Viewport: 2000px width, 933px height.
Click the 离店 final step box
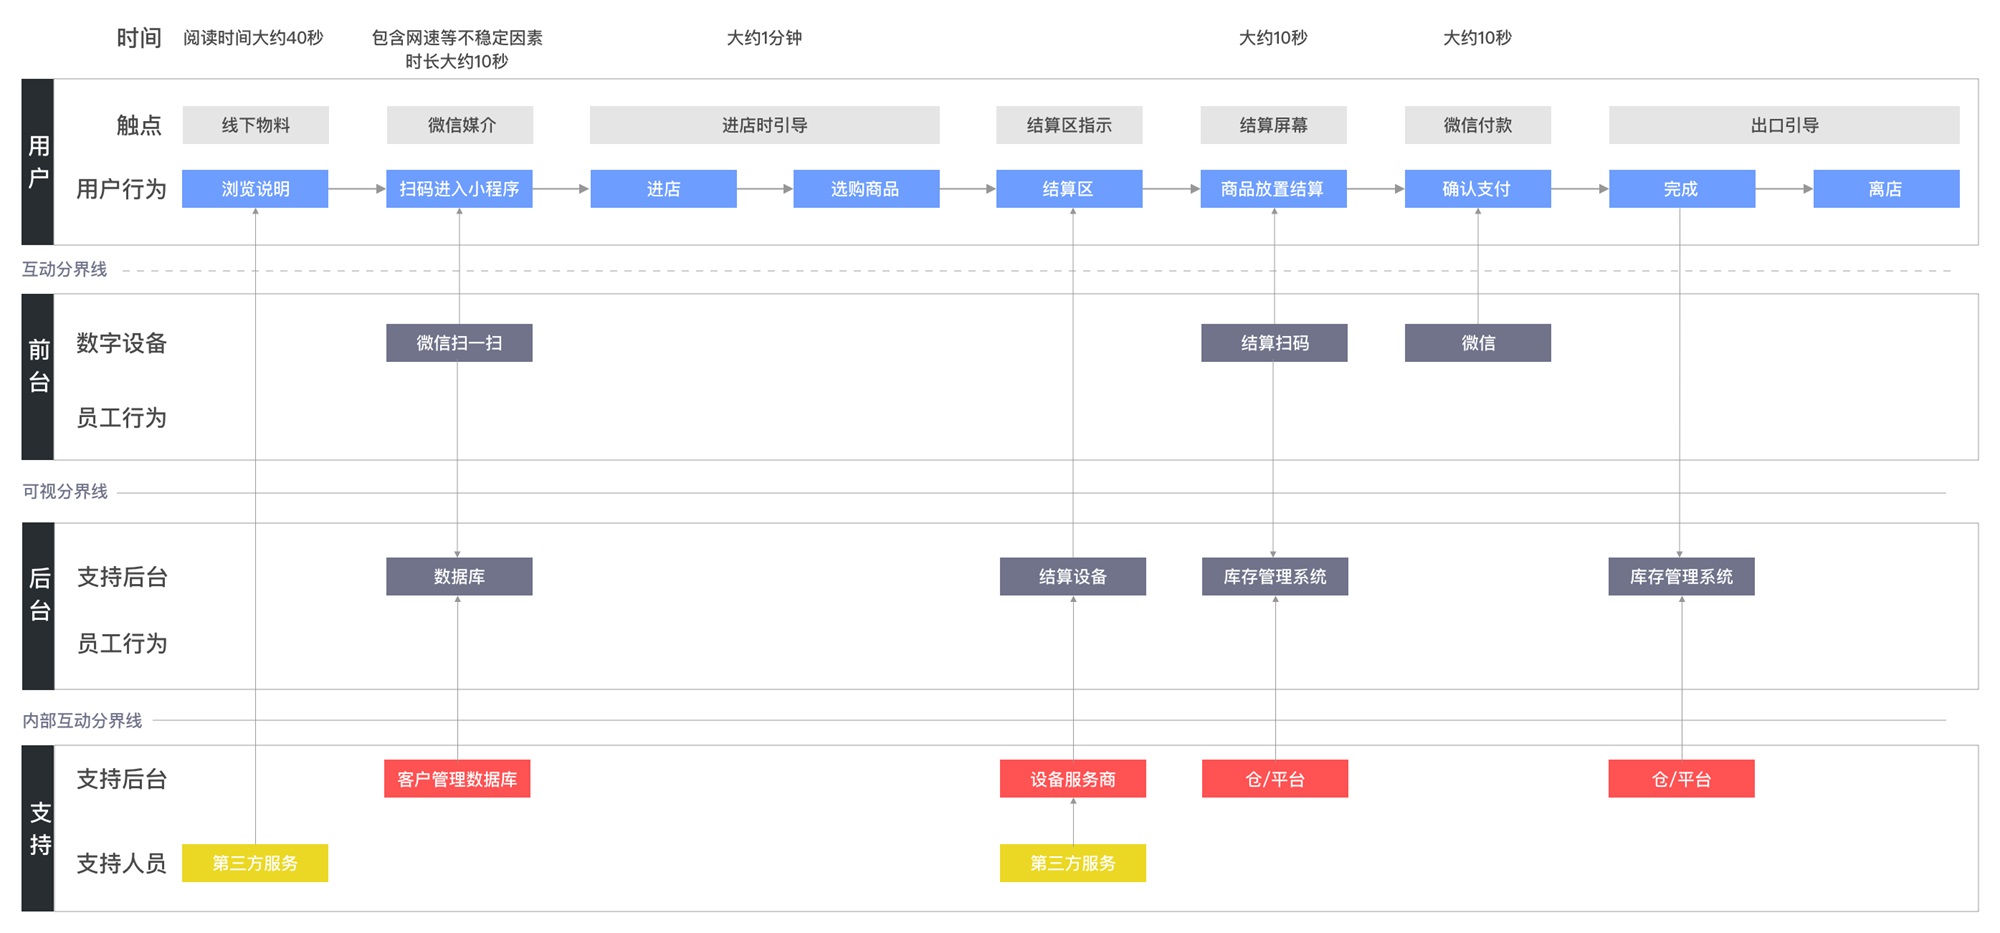[x=1886, y=189]
